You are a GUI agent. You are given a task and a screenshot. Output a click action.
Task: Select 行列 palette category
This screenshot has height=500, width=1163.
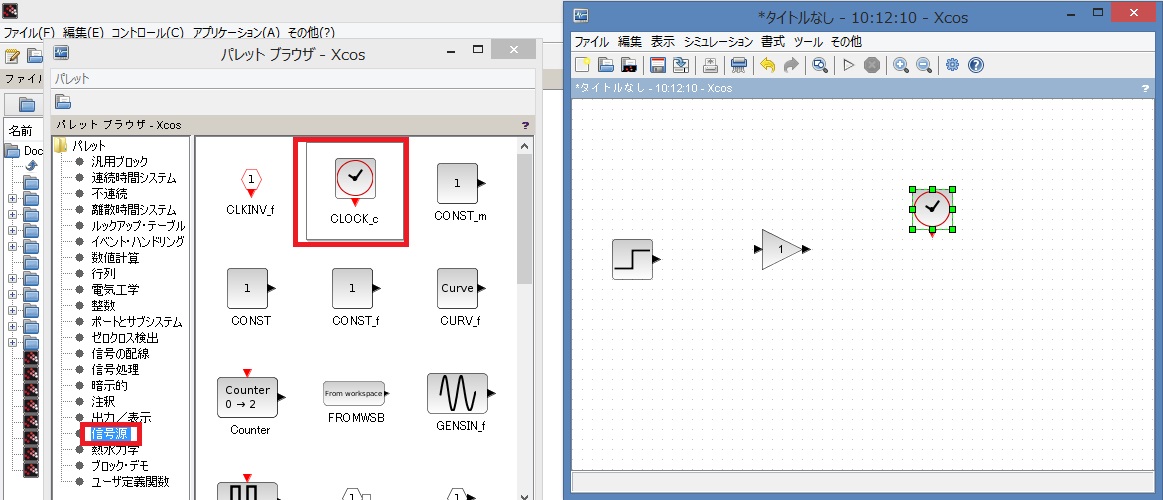(103, 274)
